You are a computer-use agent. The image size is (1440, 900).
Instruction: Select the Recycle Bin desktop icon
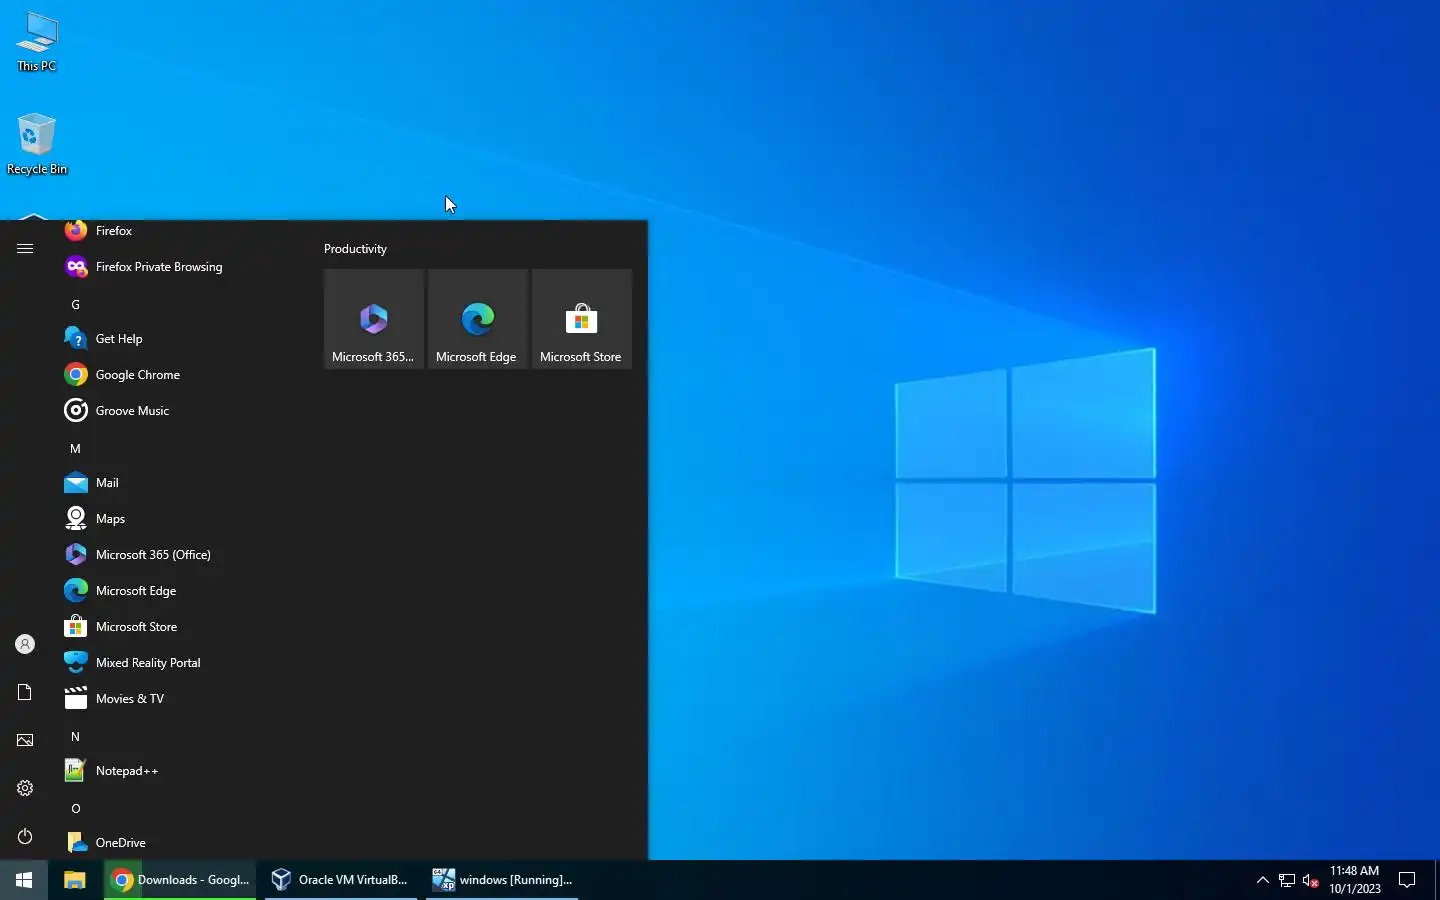[x=37, y=144]
